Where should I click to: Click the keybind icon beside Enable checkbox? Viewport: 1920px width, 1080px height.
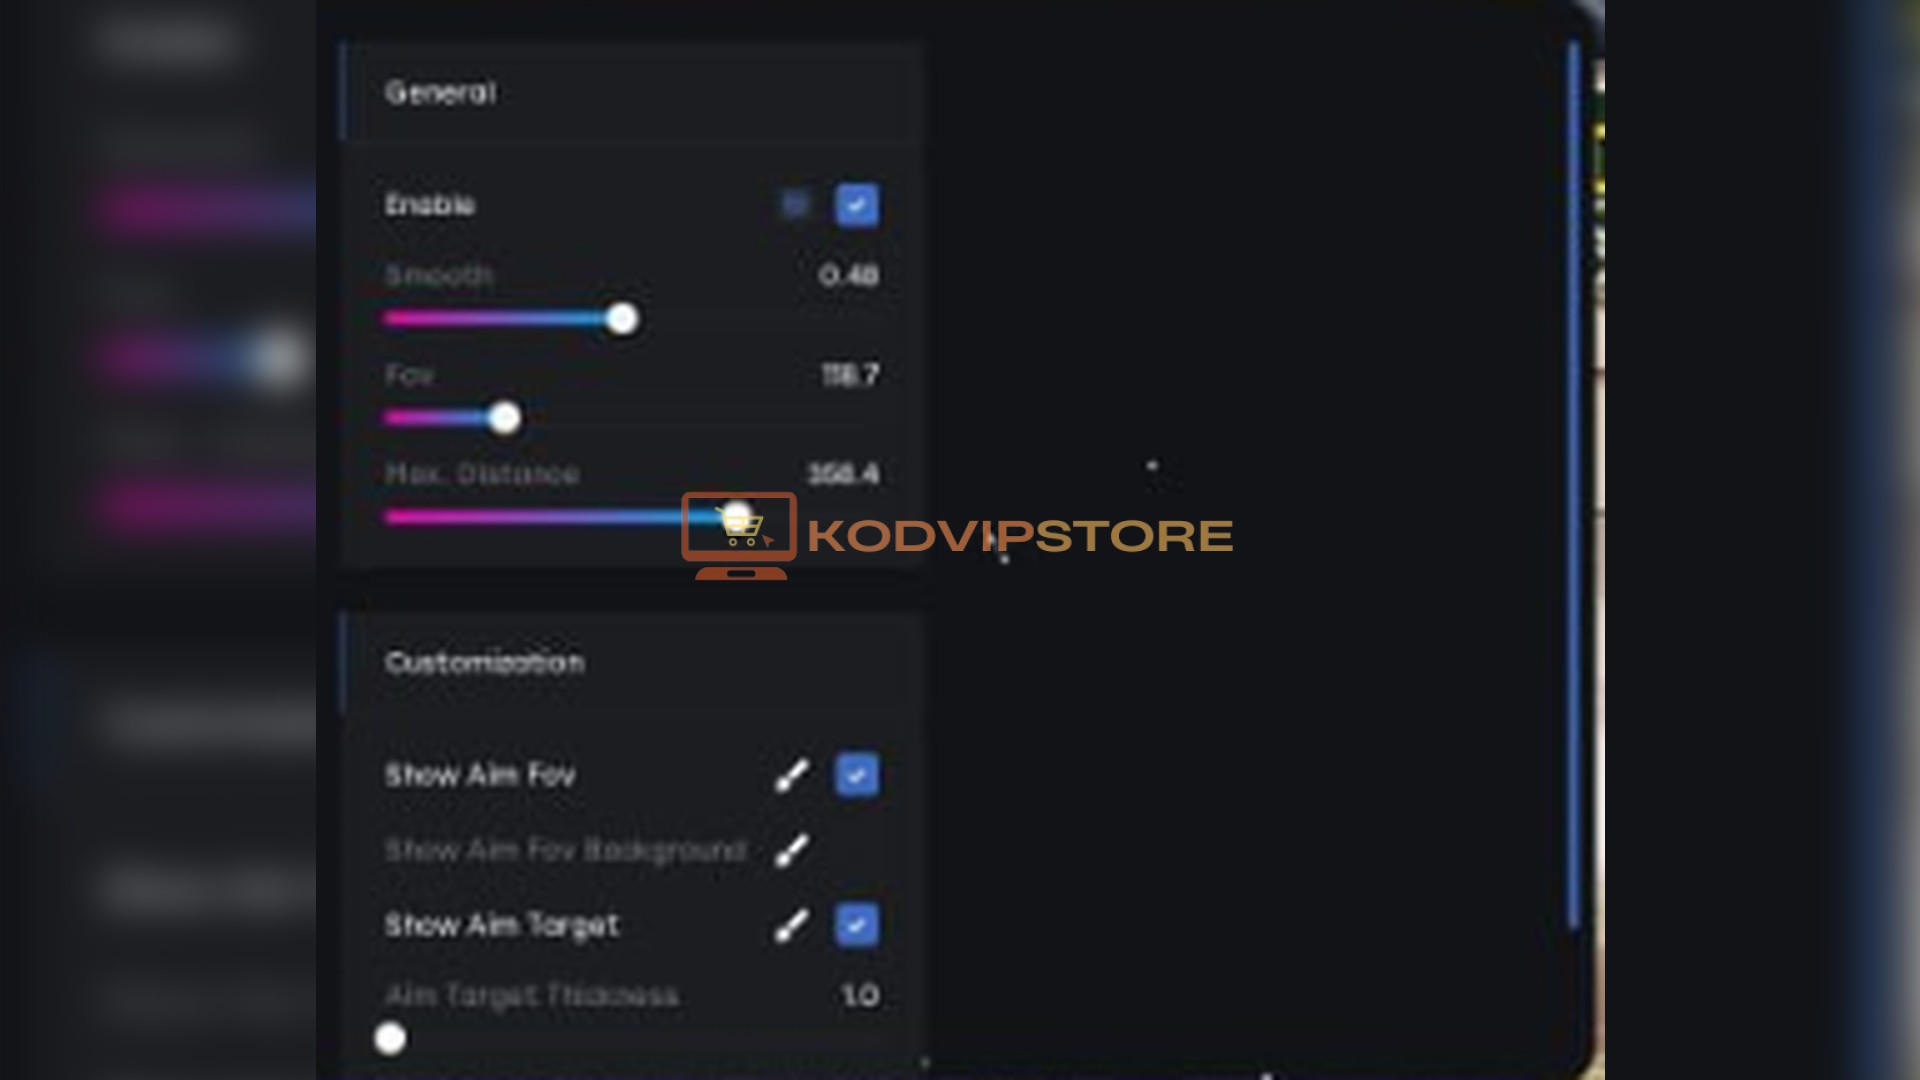point(796,205)
